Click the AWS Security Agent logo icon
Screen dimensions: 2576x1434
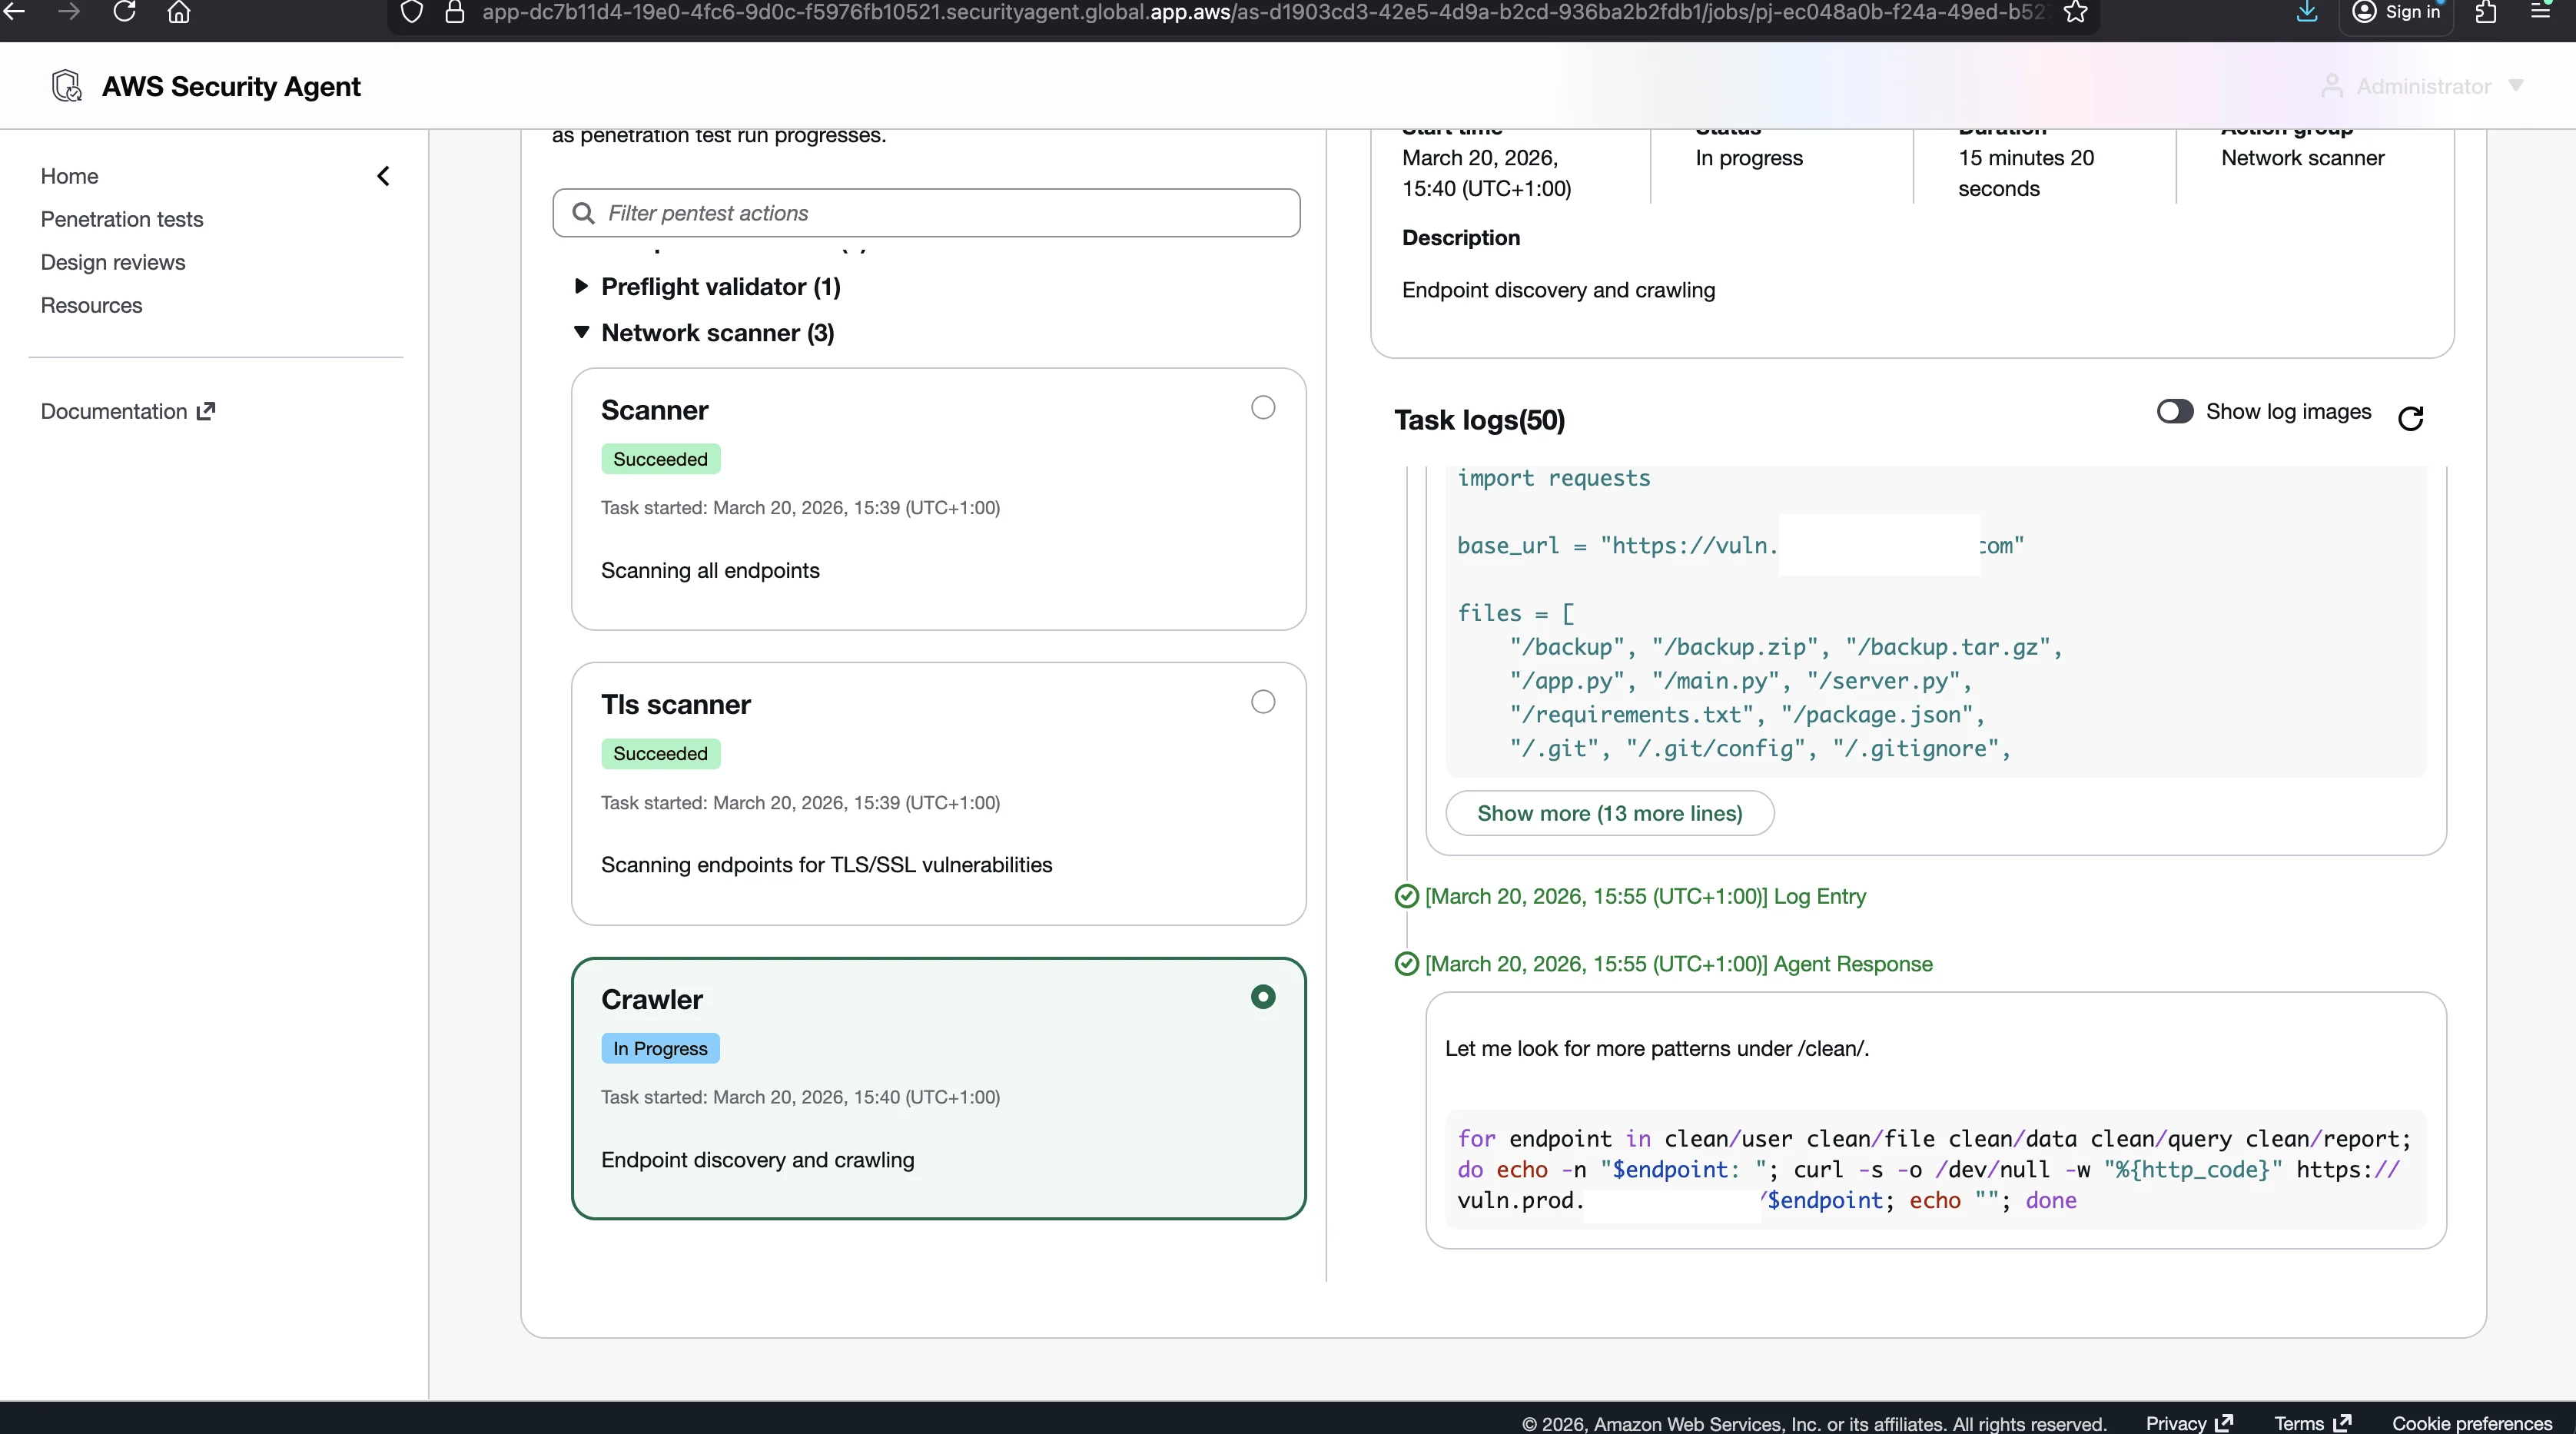click(67, 86)
